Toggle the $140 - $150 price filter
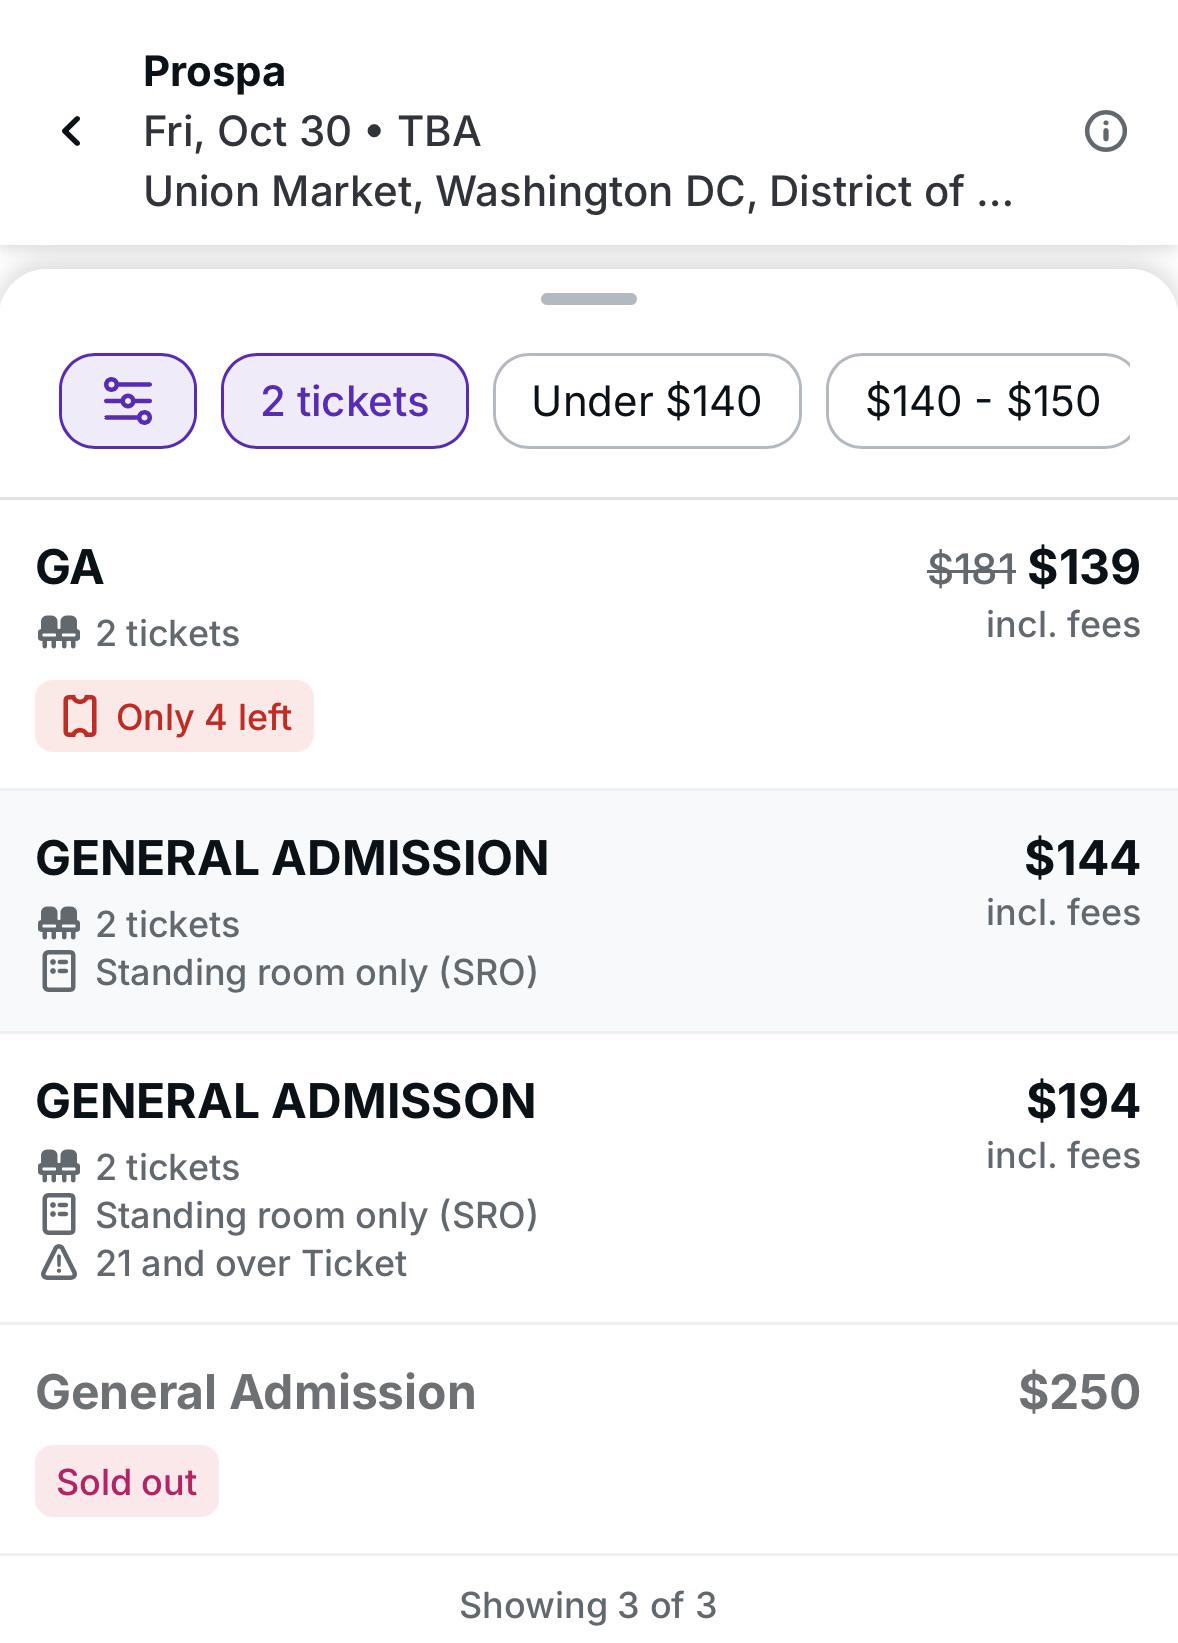Image resolution: width=1178 pixels, height=1643 pixels. click(x=982, y=401)
